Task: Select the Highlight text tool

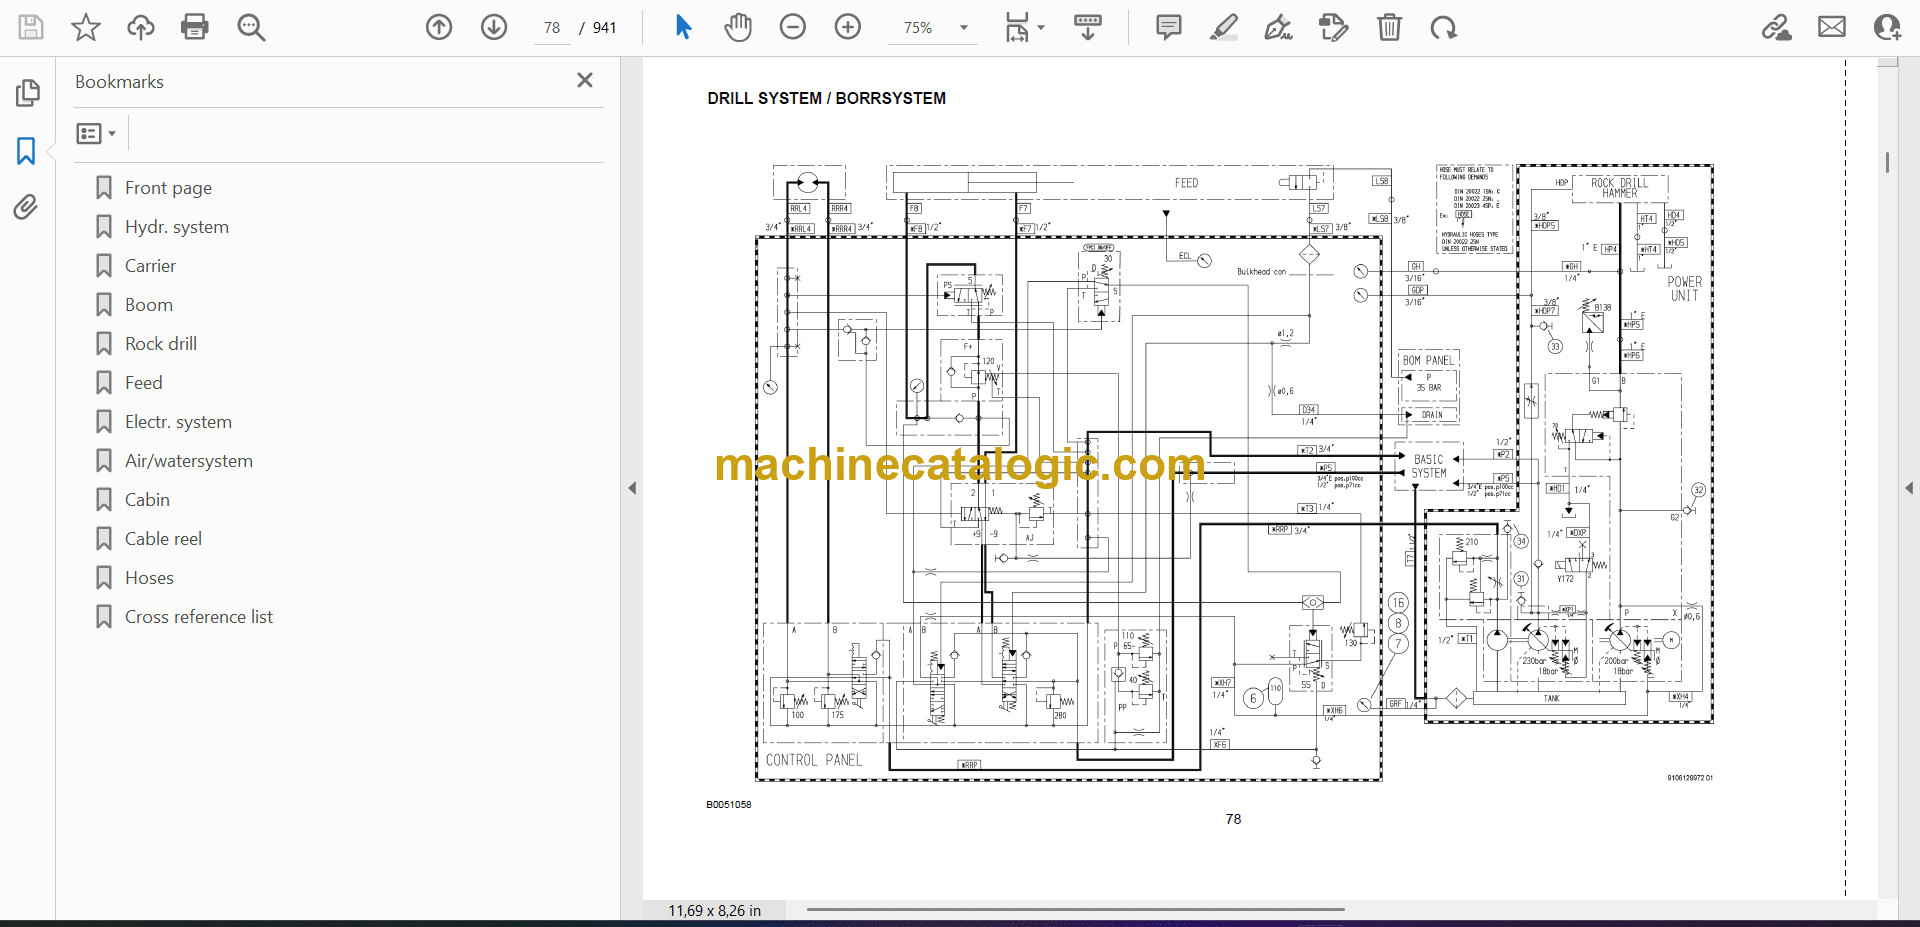Action: click(x=1223, y=27)
